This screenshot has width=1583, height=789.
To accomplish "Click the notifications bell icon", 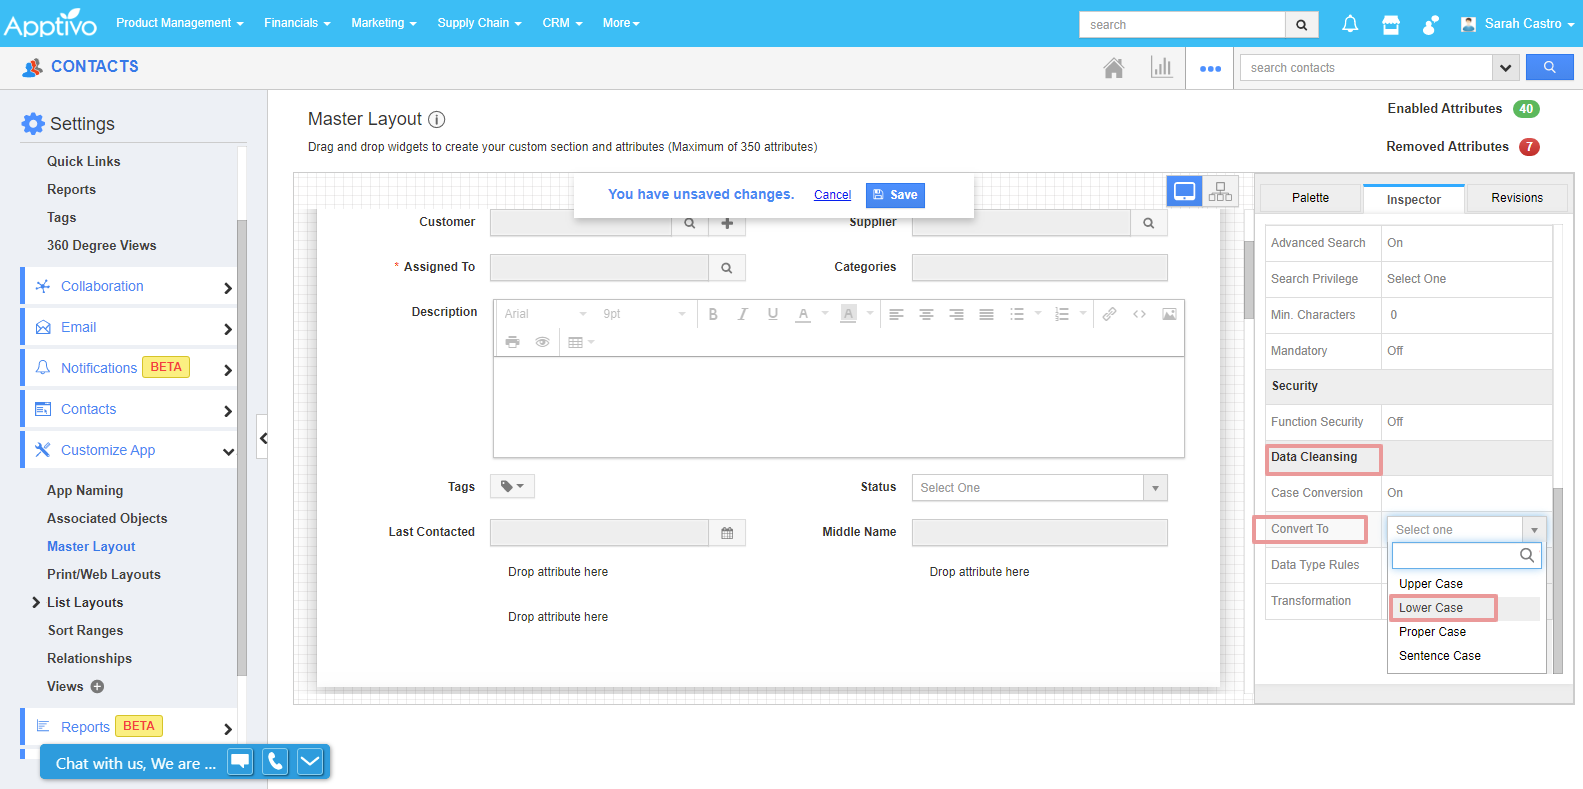I will pos(1350,24).
